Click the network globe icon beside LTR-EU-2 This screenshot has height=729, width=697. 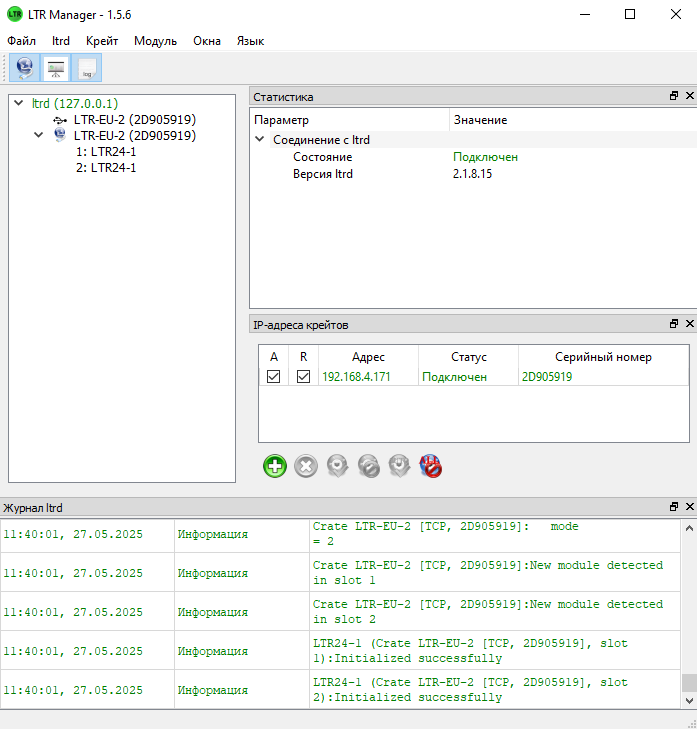pos(60,135)
